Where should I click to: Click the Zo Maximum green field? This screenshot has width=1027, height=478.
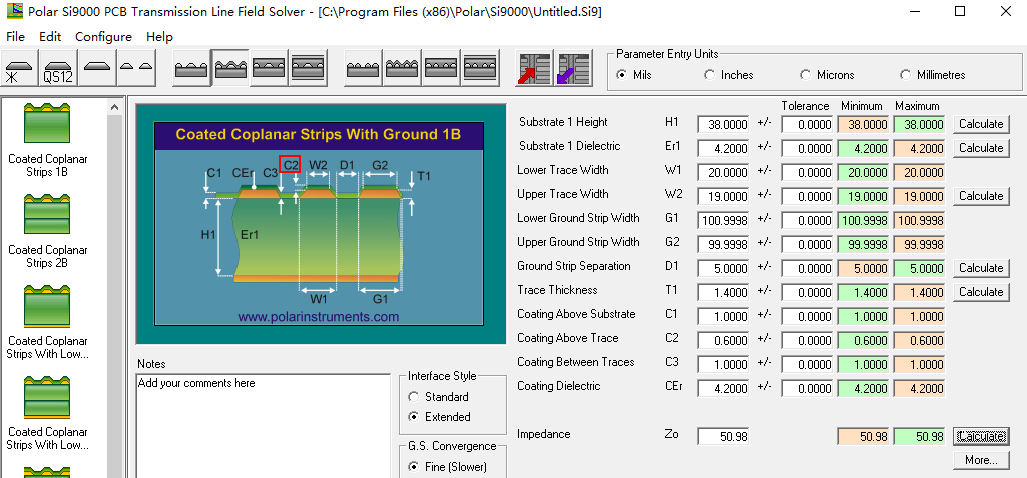pyautogui.click(x=919, y=437)
